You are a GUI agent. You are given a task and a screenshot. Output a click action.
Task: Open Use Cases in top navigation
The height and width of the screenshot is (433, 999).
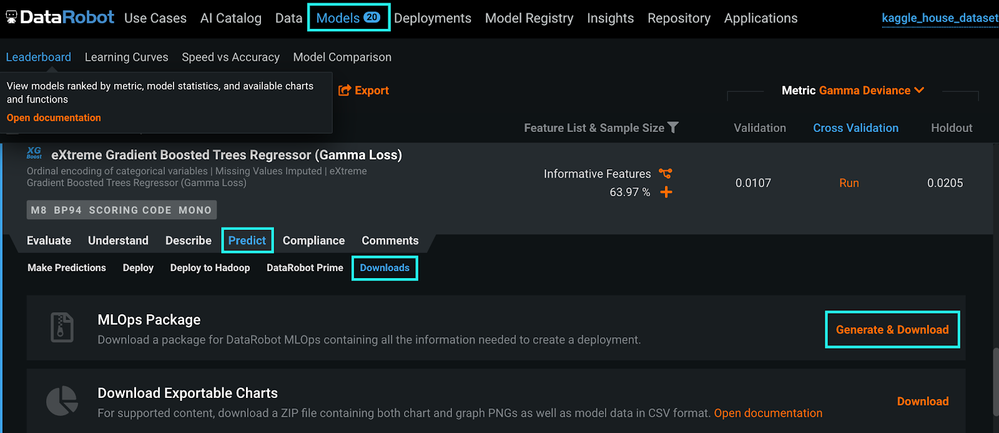(x=155, y=18)
